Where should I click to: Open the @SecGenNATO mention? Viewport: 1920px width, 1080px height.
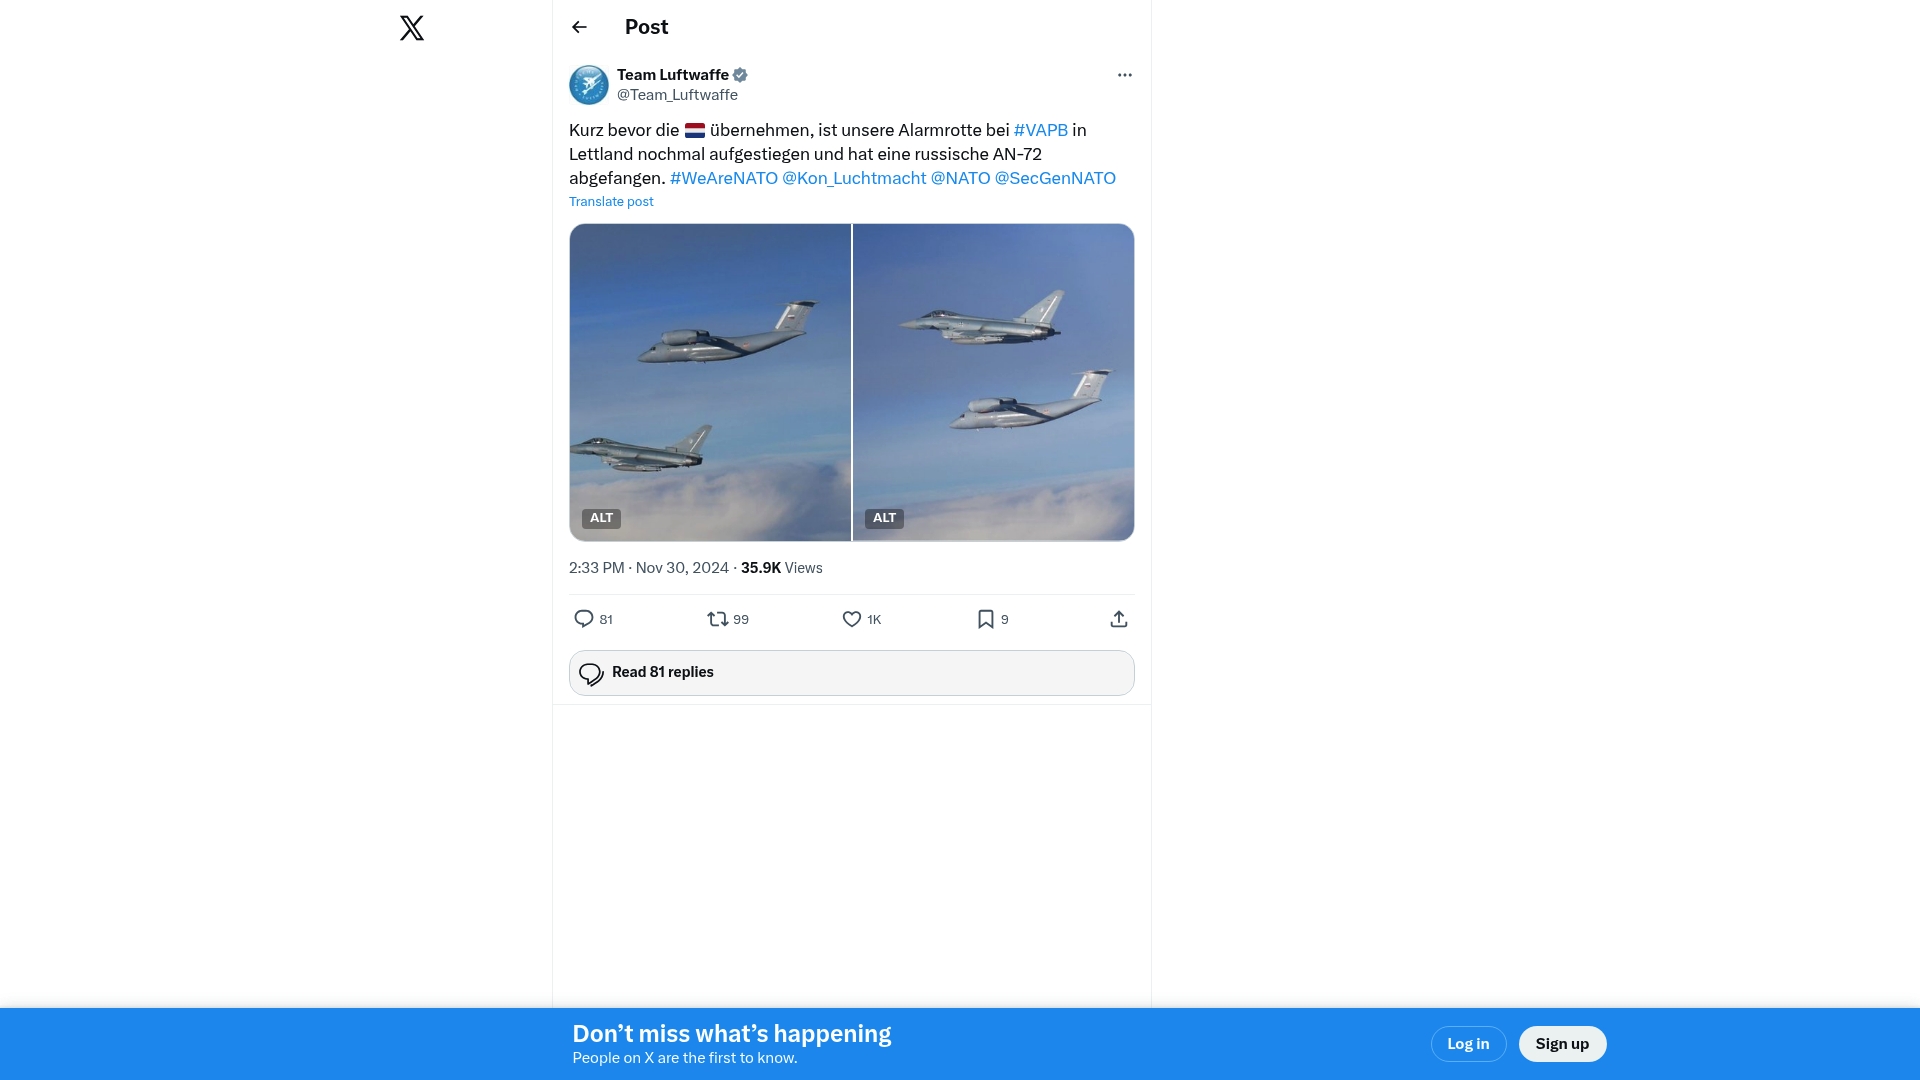click(1055, 178)
